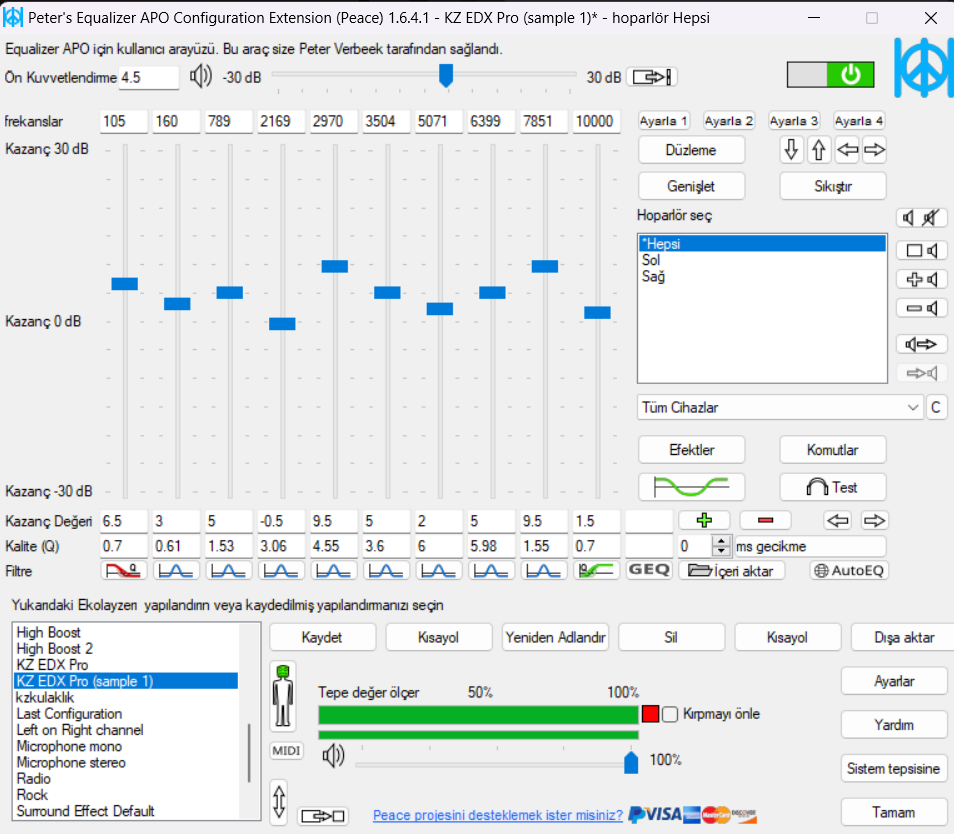Select the Ayarla 1 preset button
Image resolution: width=954 pixels, height=834 pixels.
(663, 120)
